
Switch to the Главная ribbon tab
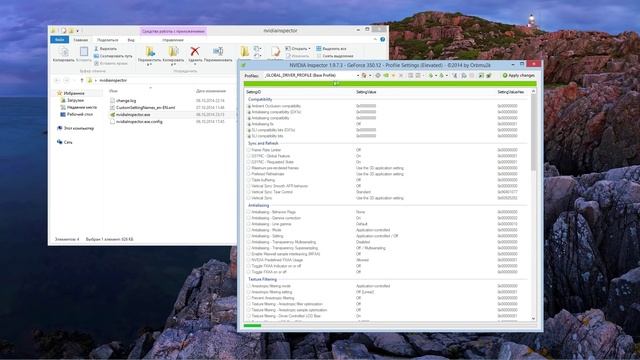coord(80,40)
